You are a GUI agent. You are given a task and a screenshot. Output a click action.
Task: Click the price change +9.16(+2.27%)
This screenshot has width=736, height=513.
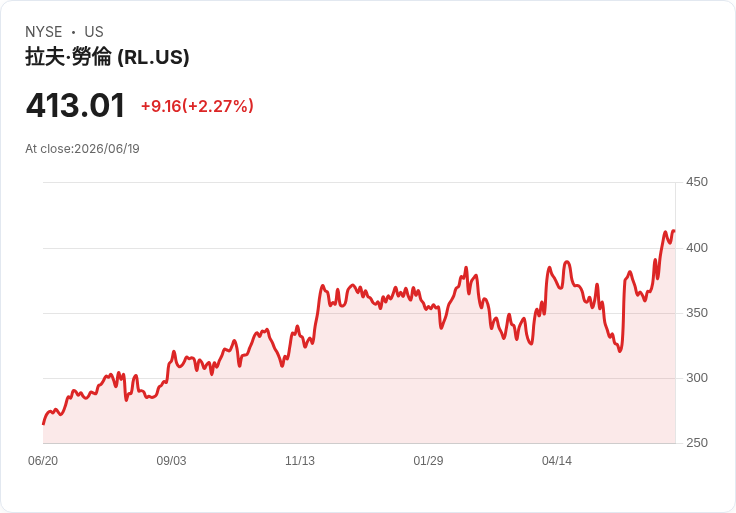pyautogui.click(x=197, y=106)
